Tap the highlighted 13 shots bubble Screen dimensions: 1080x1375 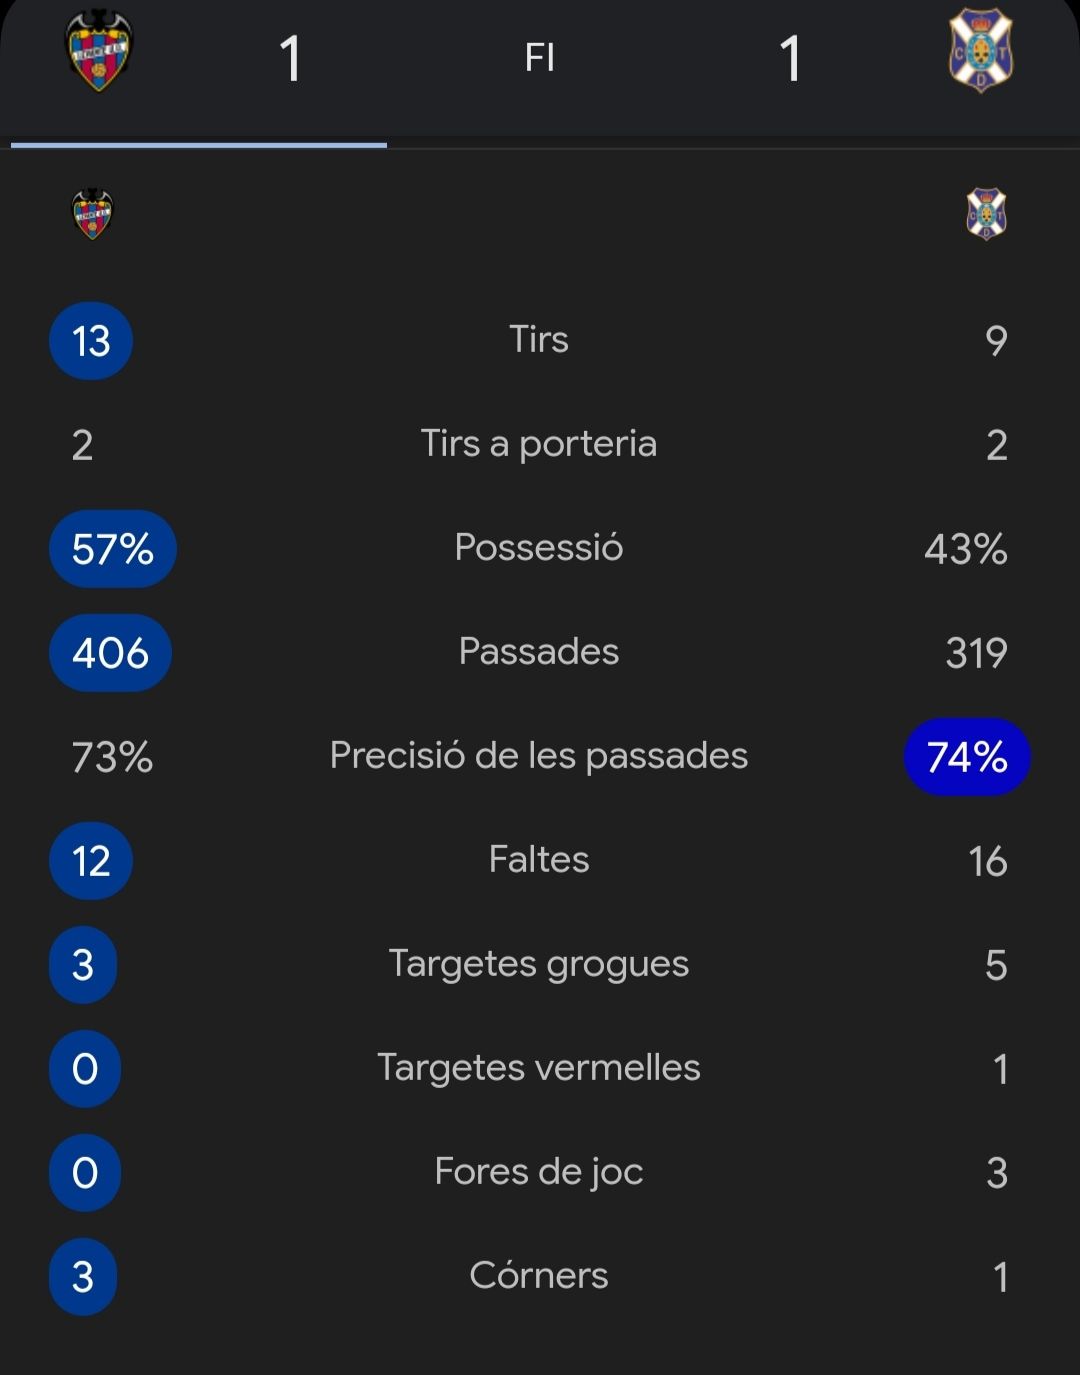pyautogui.click(x=91, y=341)
